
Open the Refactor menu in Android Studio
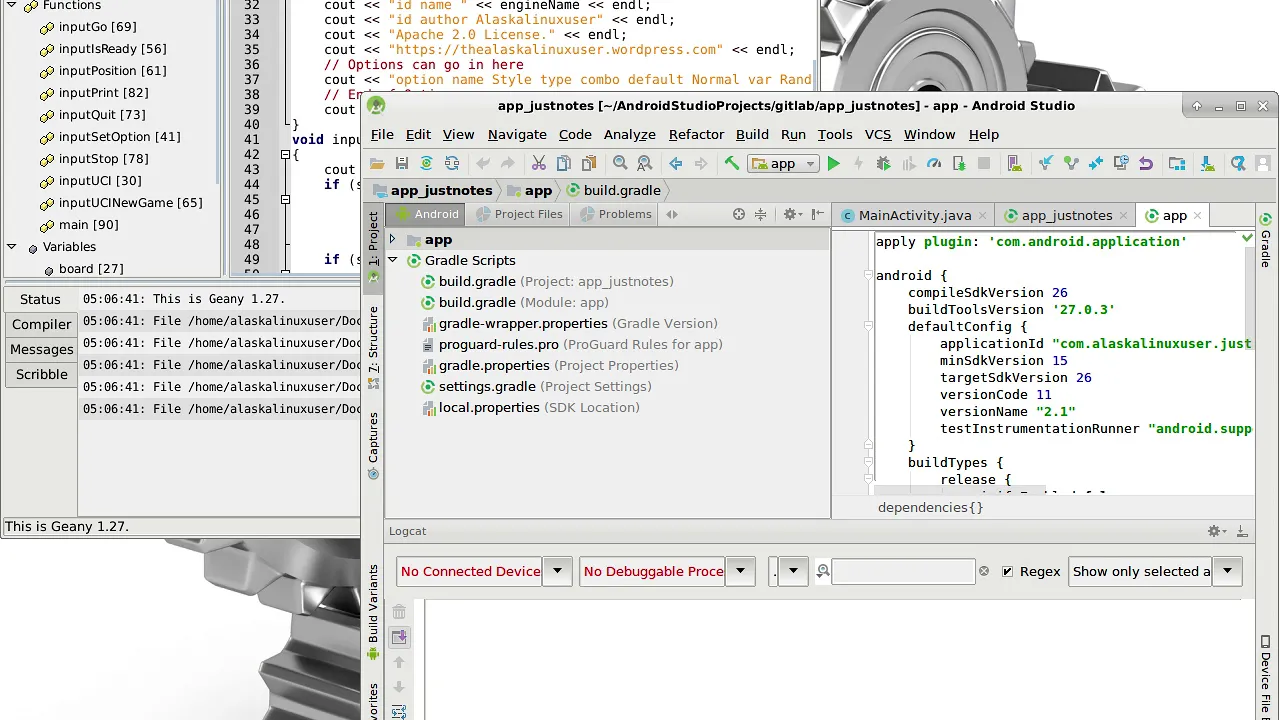[x=696, y=134]
